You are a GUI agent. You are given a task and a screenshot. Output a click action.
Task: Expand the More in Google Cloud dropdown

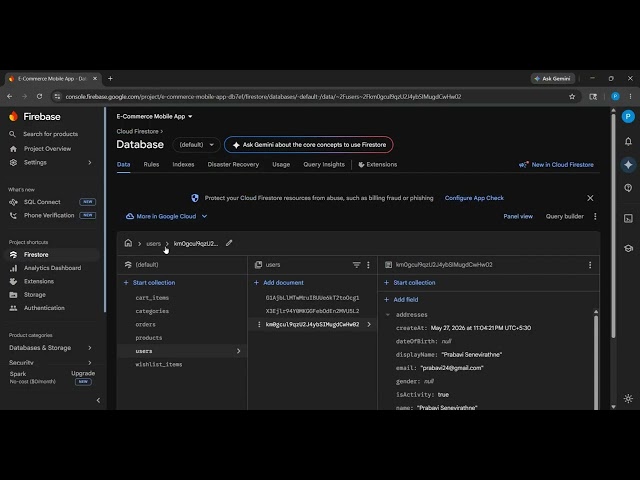coord(167,216)
